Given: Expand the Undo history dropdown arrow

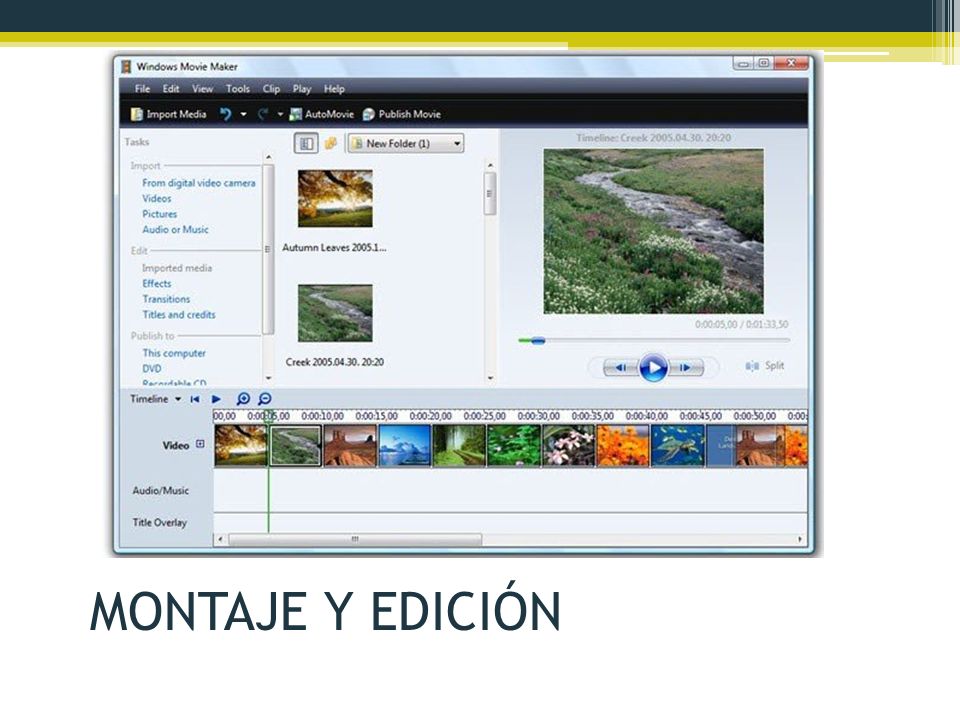Looking at the screenshot, I should [243, 114].
